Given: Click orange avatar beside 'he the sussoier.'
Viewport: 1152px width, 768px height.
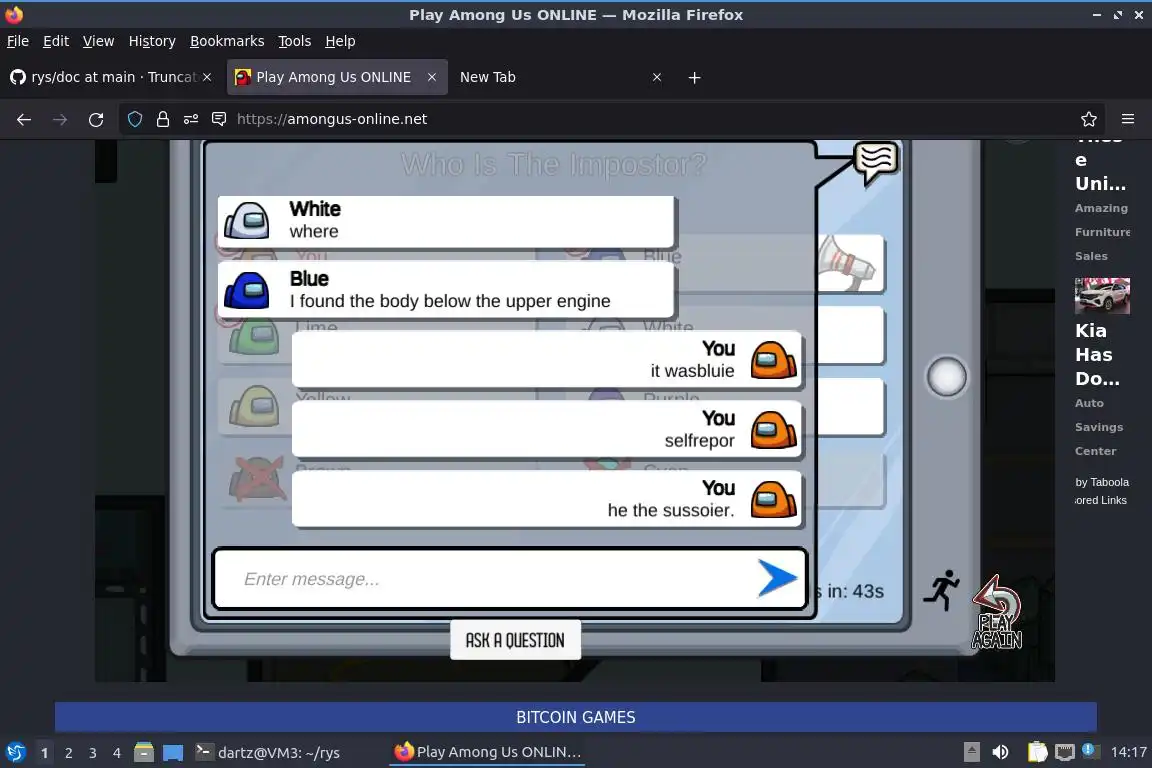Looking at the screenshot, I should click(x=774, y=500).
